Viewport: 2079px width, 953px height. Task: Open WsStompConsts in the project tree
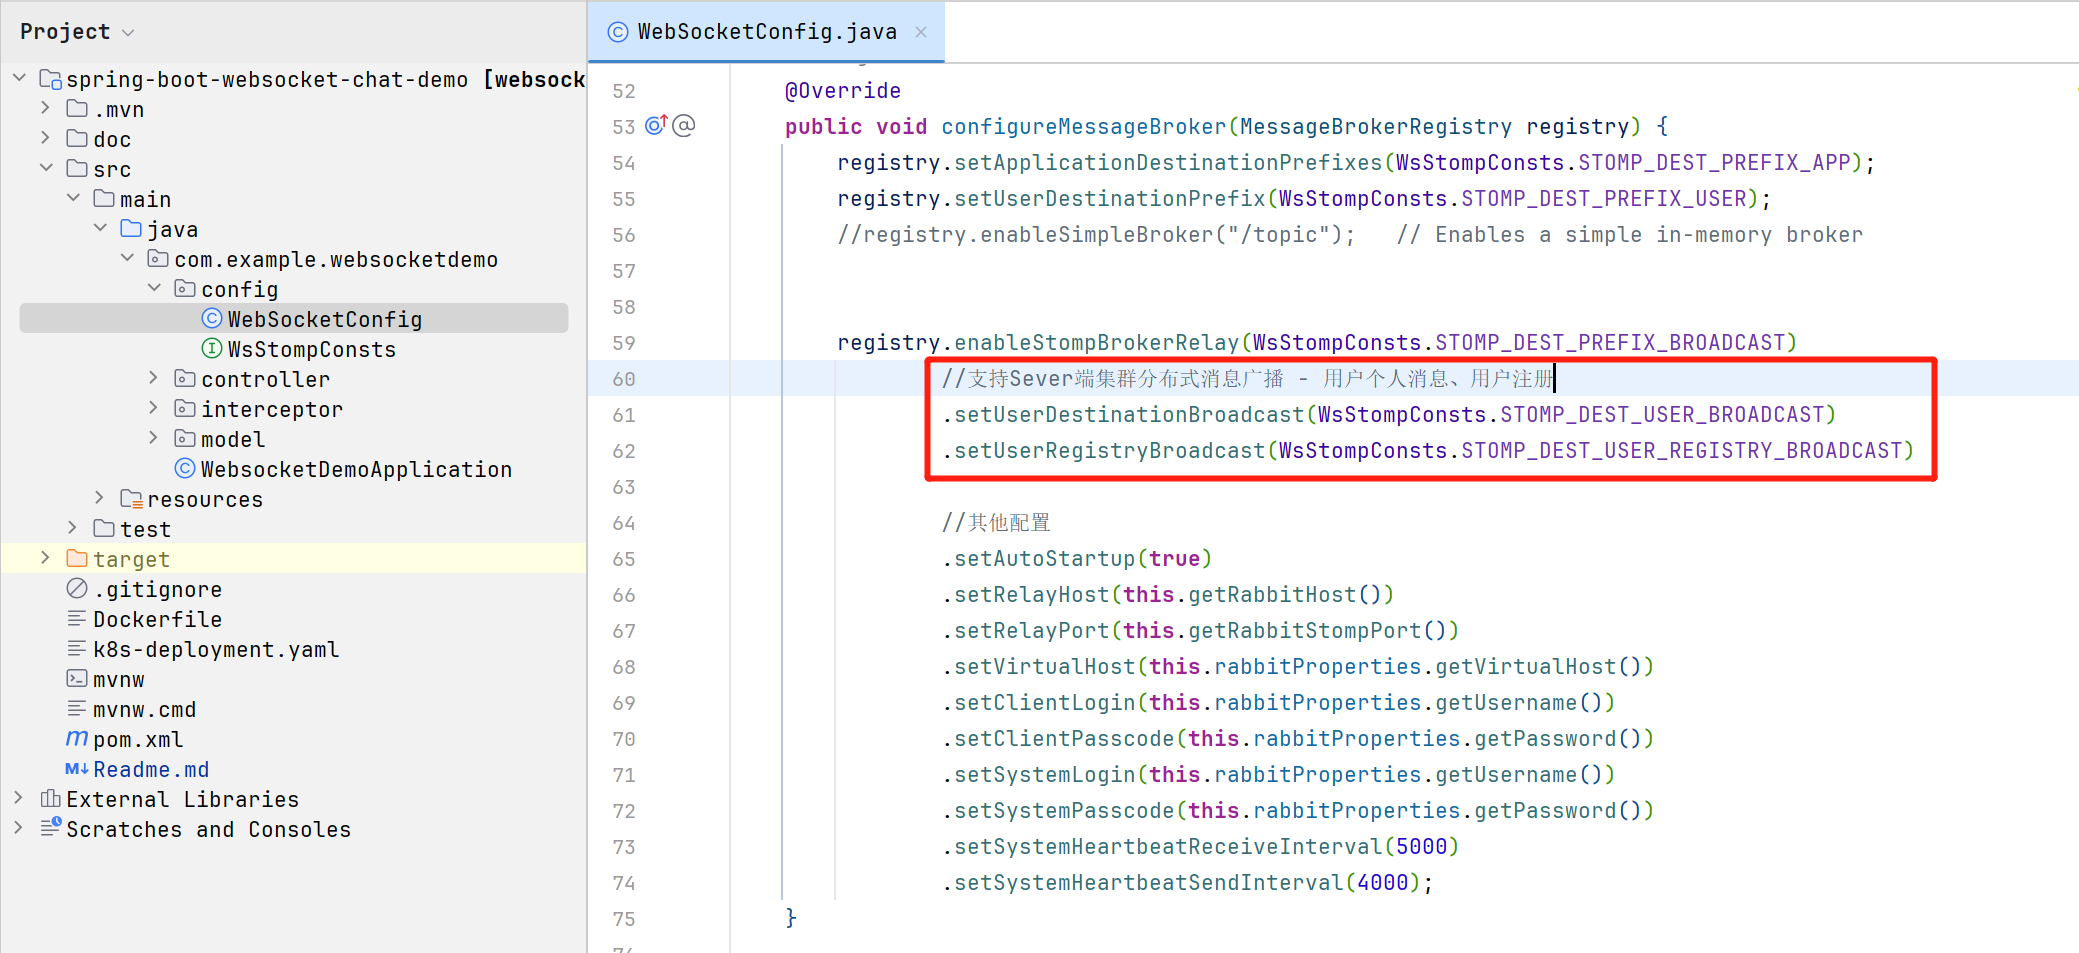click(x=311, y=349)
